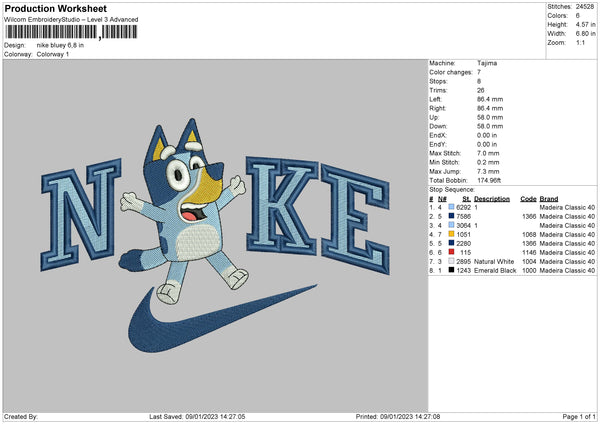Click the 'Page 1 of 1' footer
This screenshot has width=600, height=424.
tap(579, 417)
